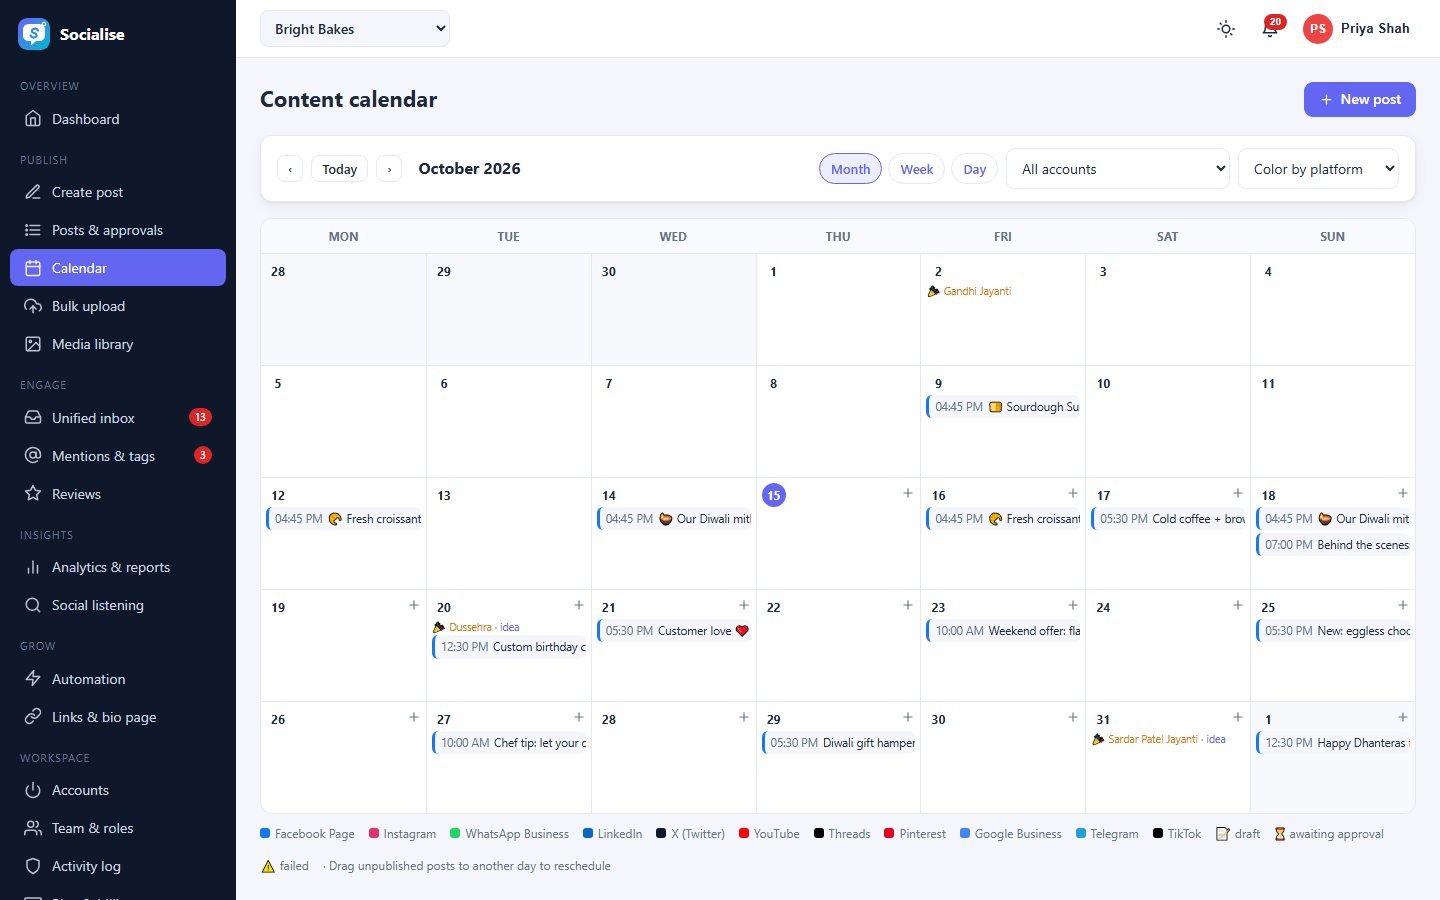Go to Create post in sidebar
1440x900 pixels.
(118, 192)
